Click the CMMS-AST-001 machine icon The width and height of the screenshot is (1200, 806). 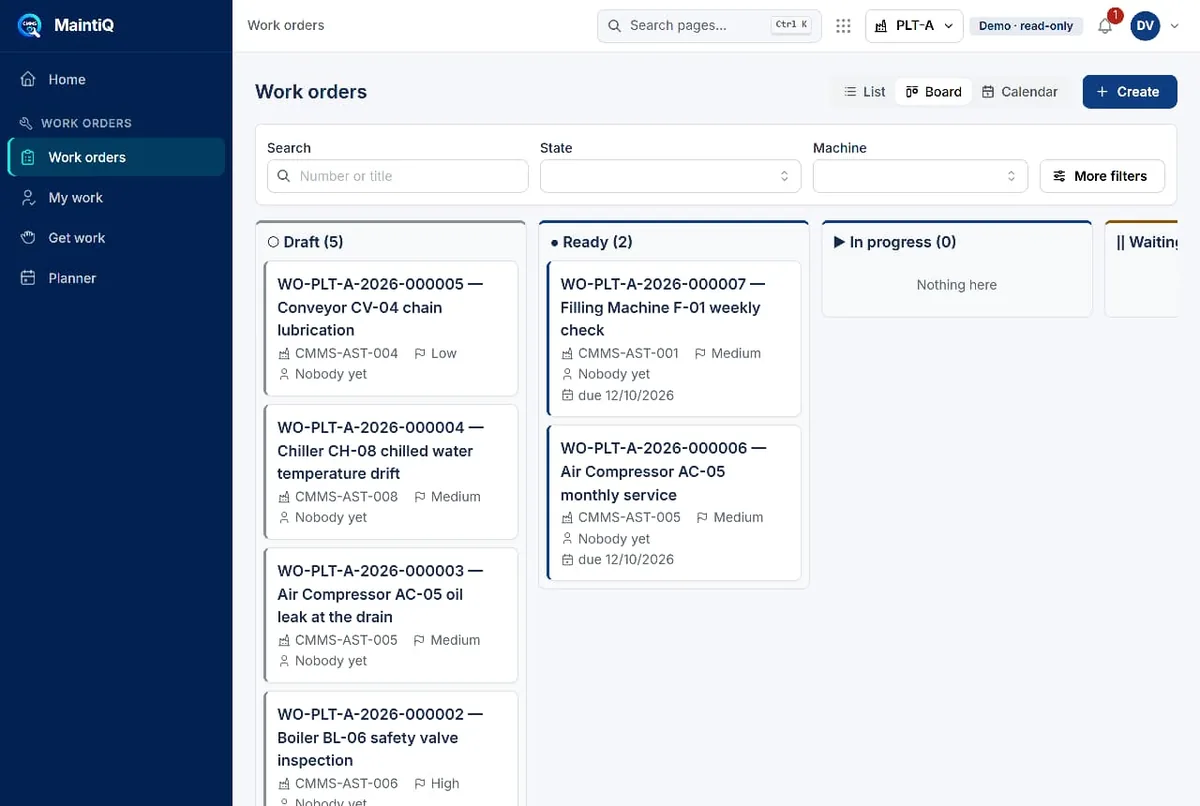click(568, 353)
